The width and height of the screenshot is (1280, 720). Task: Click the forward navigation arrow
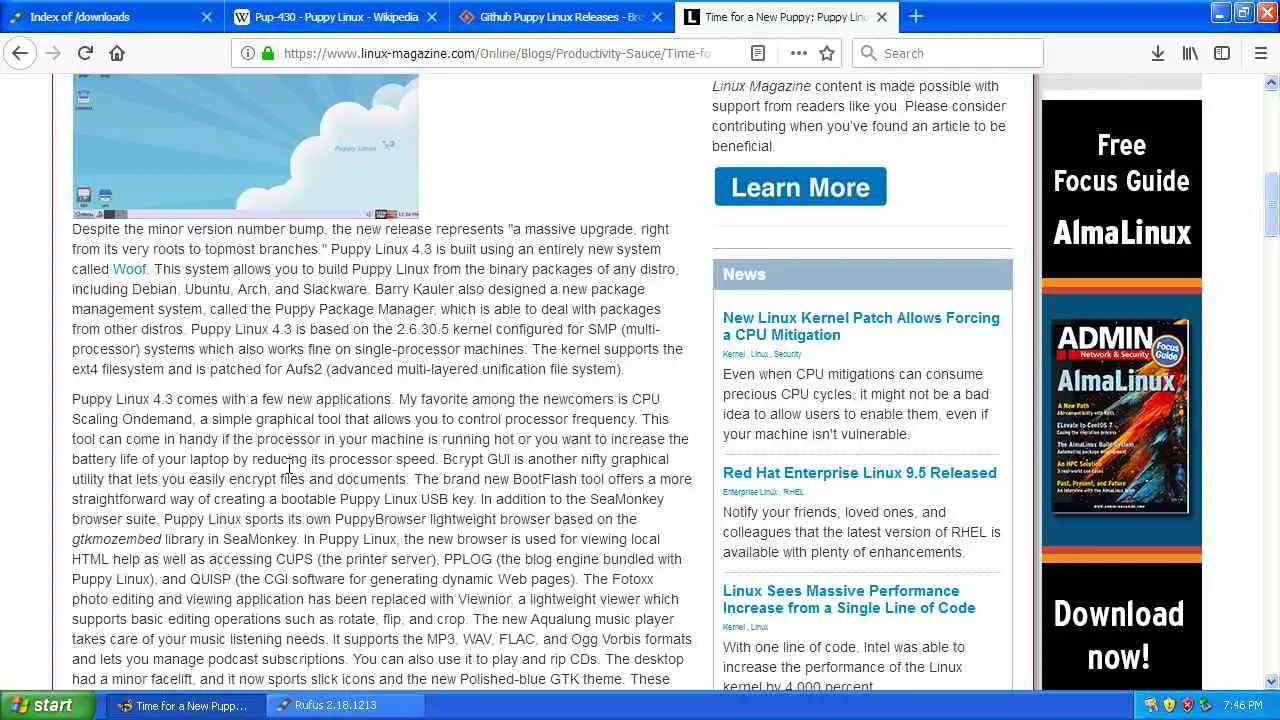pos(53,53)
